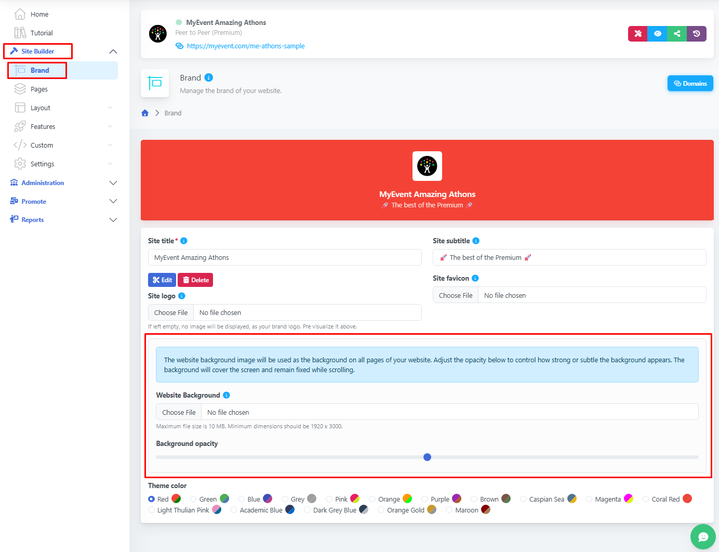
Task: Click the Domains button
Action: coord(690,83)
